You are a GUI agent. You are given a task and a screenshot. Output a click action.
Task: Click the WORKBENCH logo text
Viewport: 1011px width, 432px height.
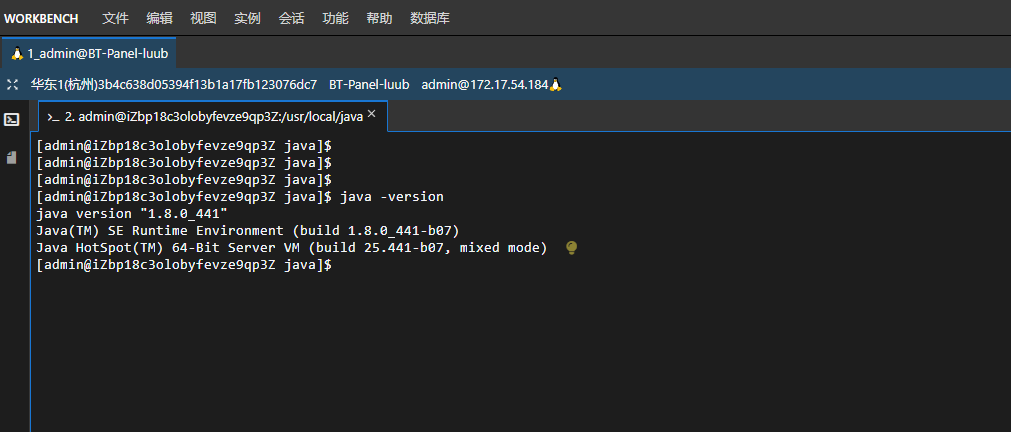41,19
